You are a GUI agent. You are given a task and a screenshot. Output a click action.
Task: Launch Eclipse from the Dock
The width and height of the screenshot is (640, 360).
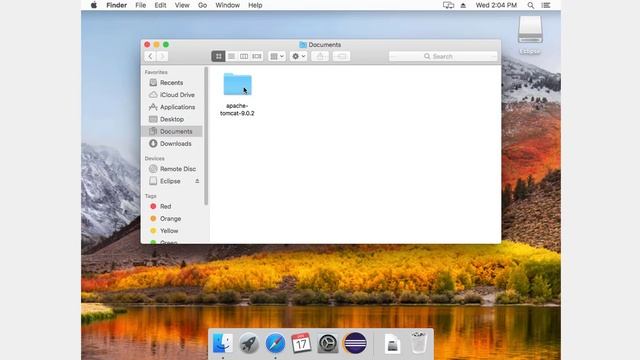[x=355, y=343]
